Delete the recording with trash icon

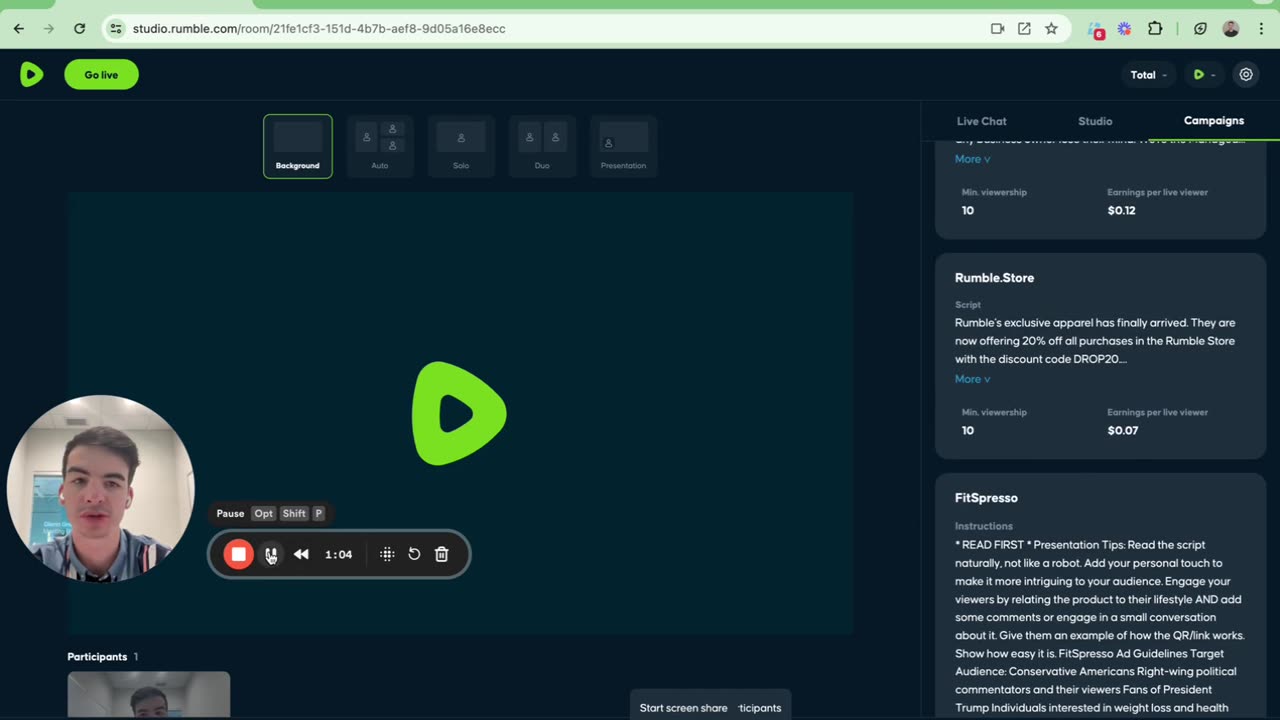442,554
